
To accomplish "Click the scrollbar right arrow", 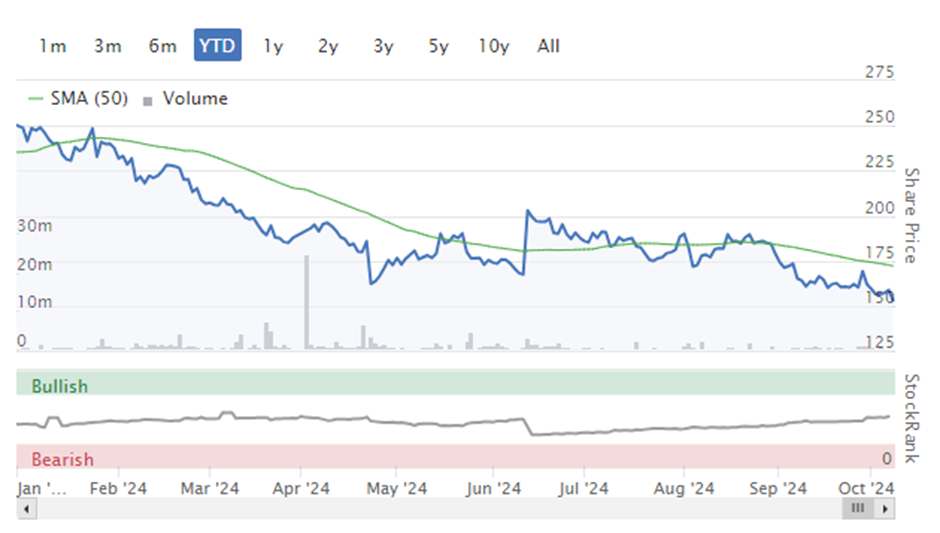I will point(885,509).
